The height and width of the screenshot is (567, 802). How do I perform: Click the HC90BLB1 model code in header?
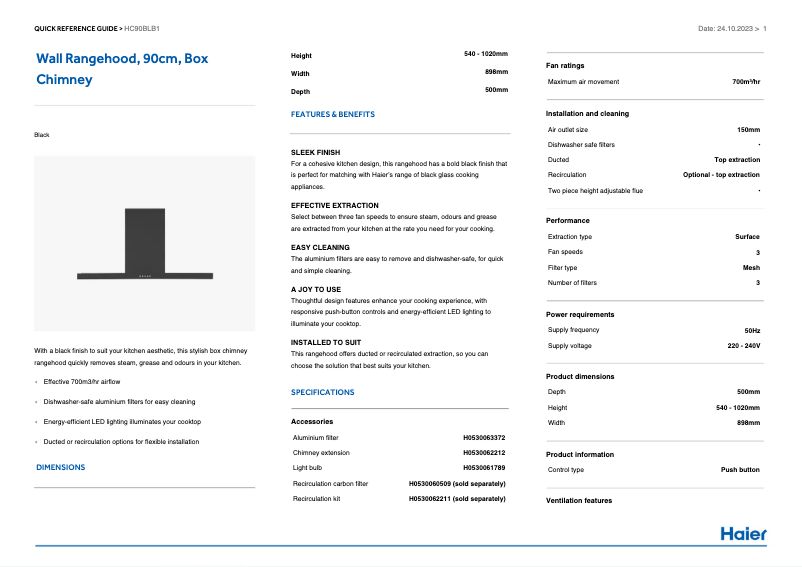[x=143, y=29]
